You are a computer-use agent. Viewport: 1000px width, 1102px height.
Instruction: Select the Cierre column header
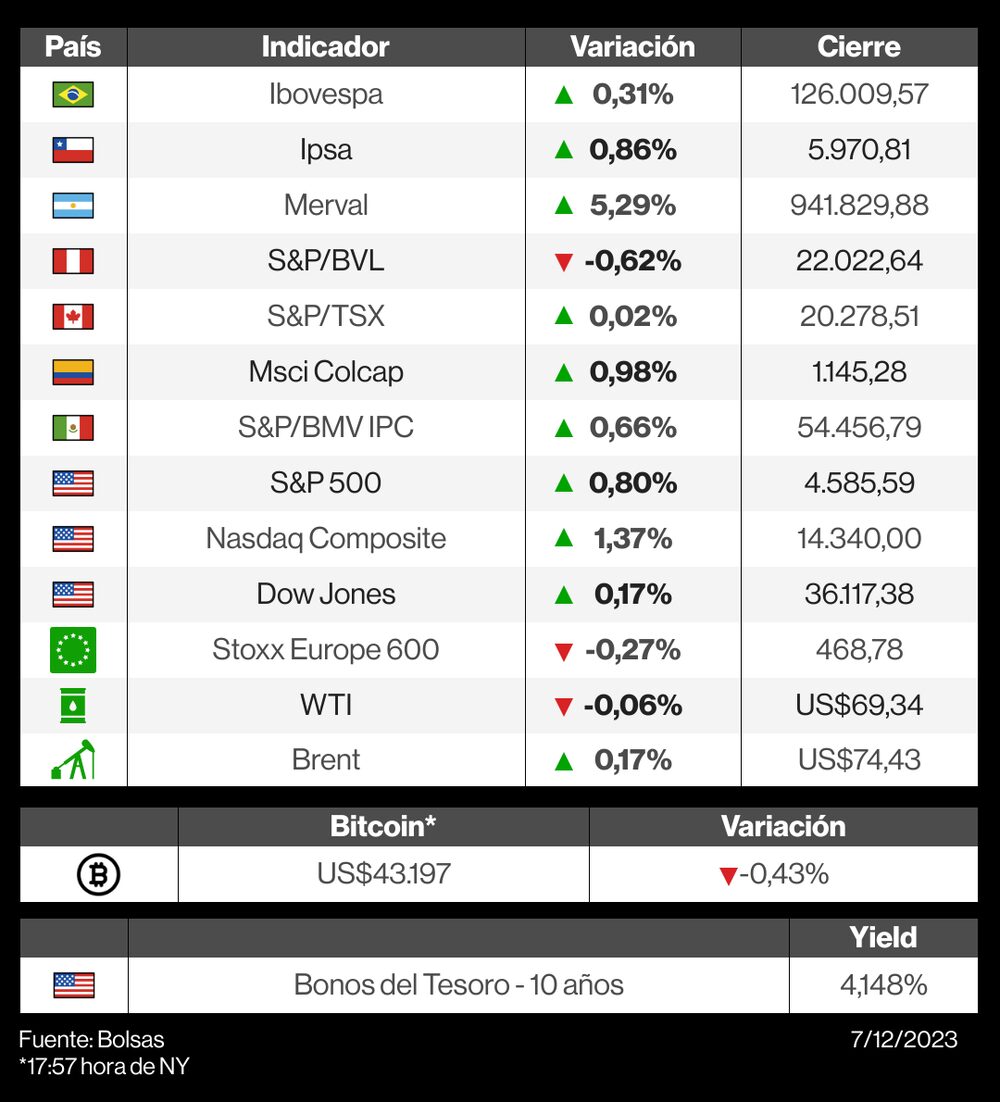[858, 47]
